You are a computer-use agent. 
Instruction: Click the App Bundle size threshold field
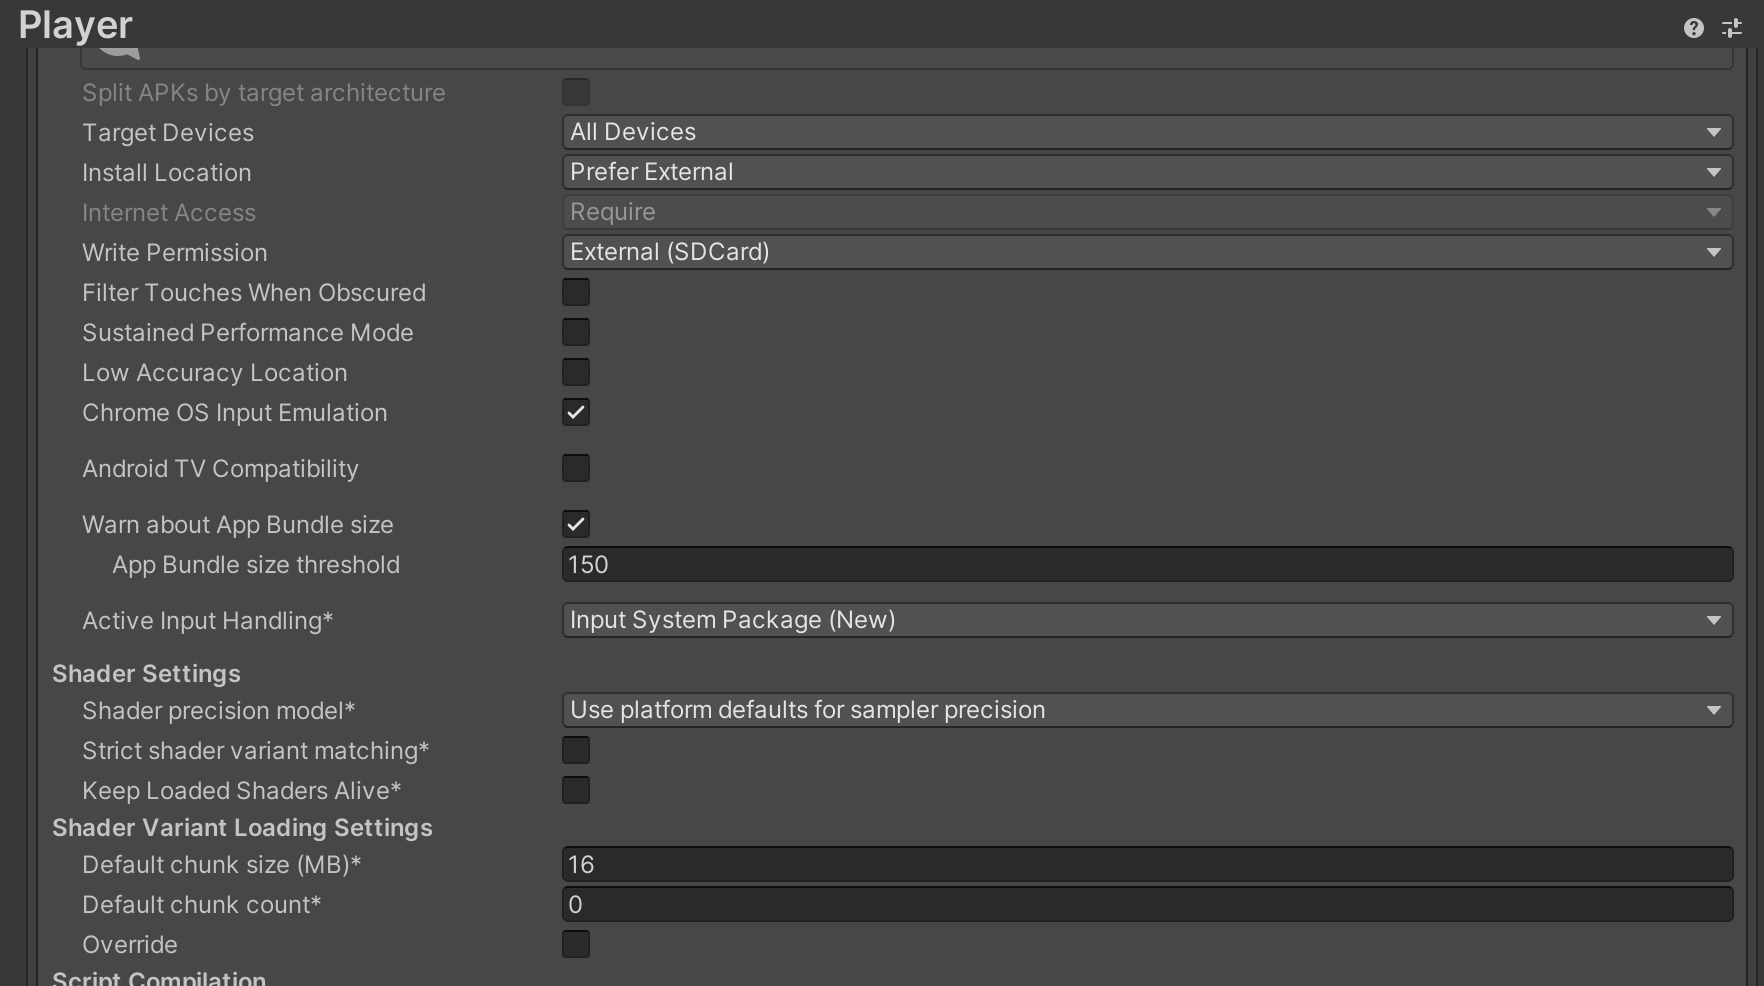click(x=1146, y=564)
